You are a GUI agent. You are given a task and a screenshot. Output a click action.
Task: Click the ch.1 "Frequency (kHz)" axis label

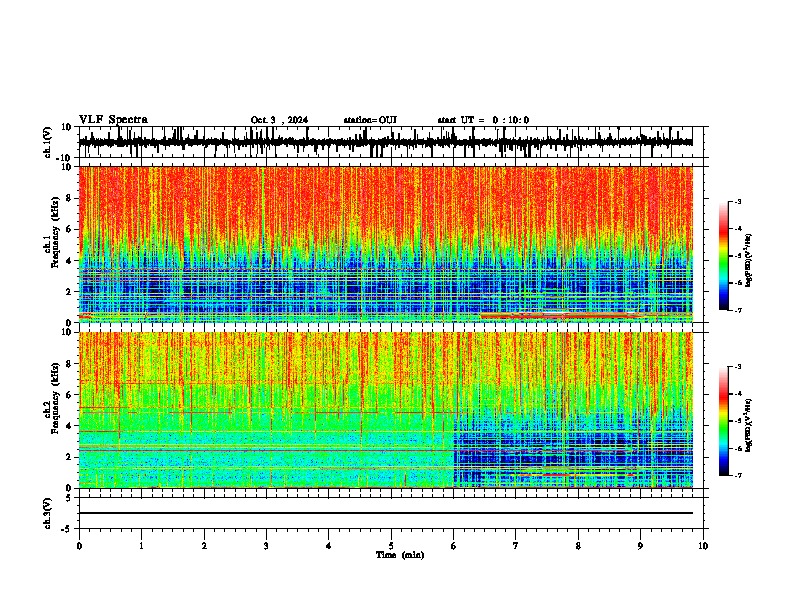(56, 232)
